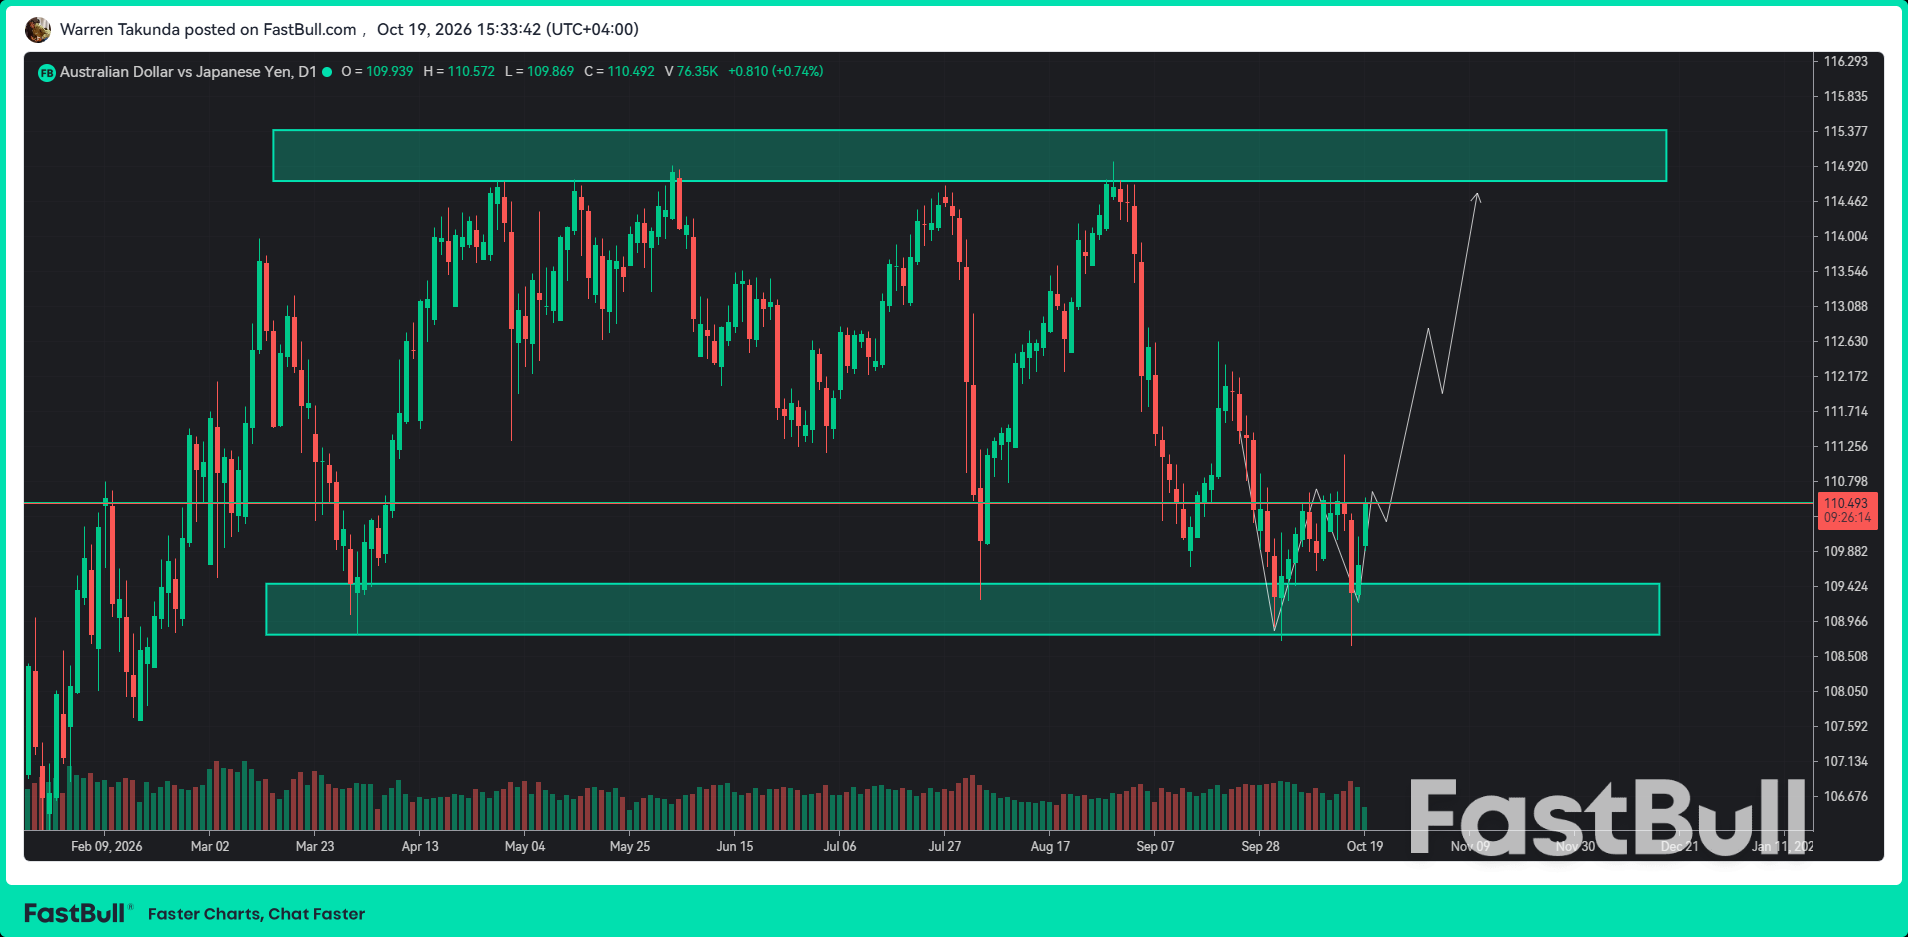Click the Mar 02 date axis label
Viewport: 1908px width, 937px height.
pos(210,846)
